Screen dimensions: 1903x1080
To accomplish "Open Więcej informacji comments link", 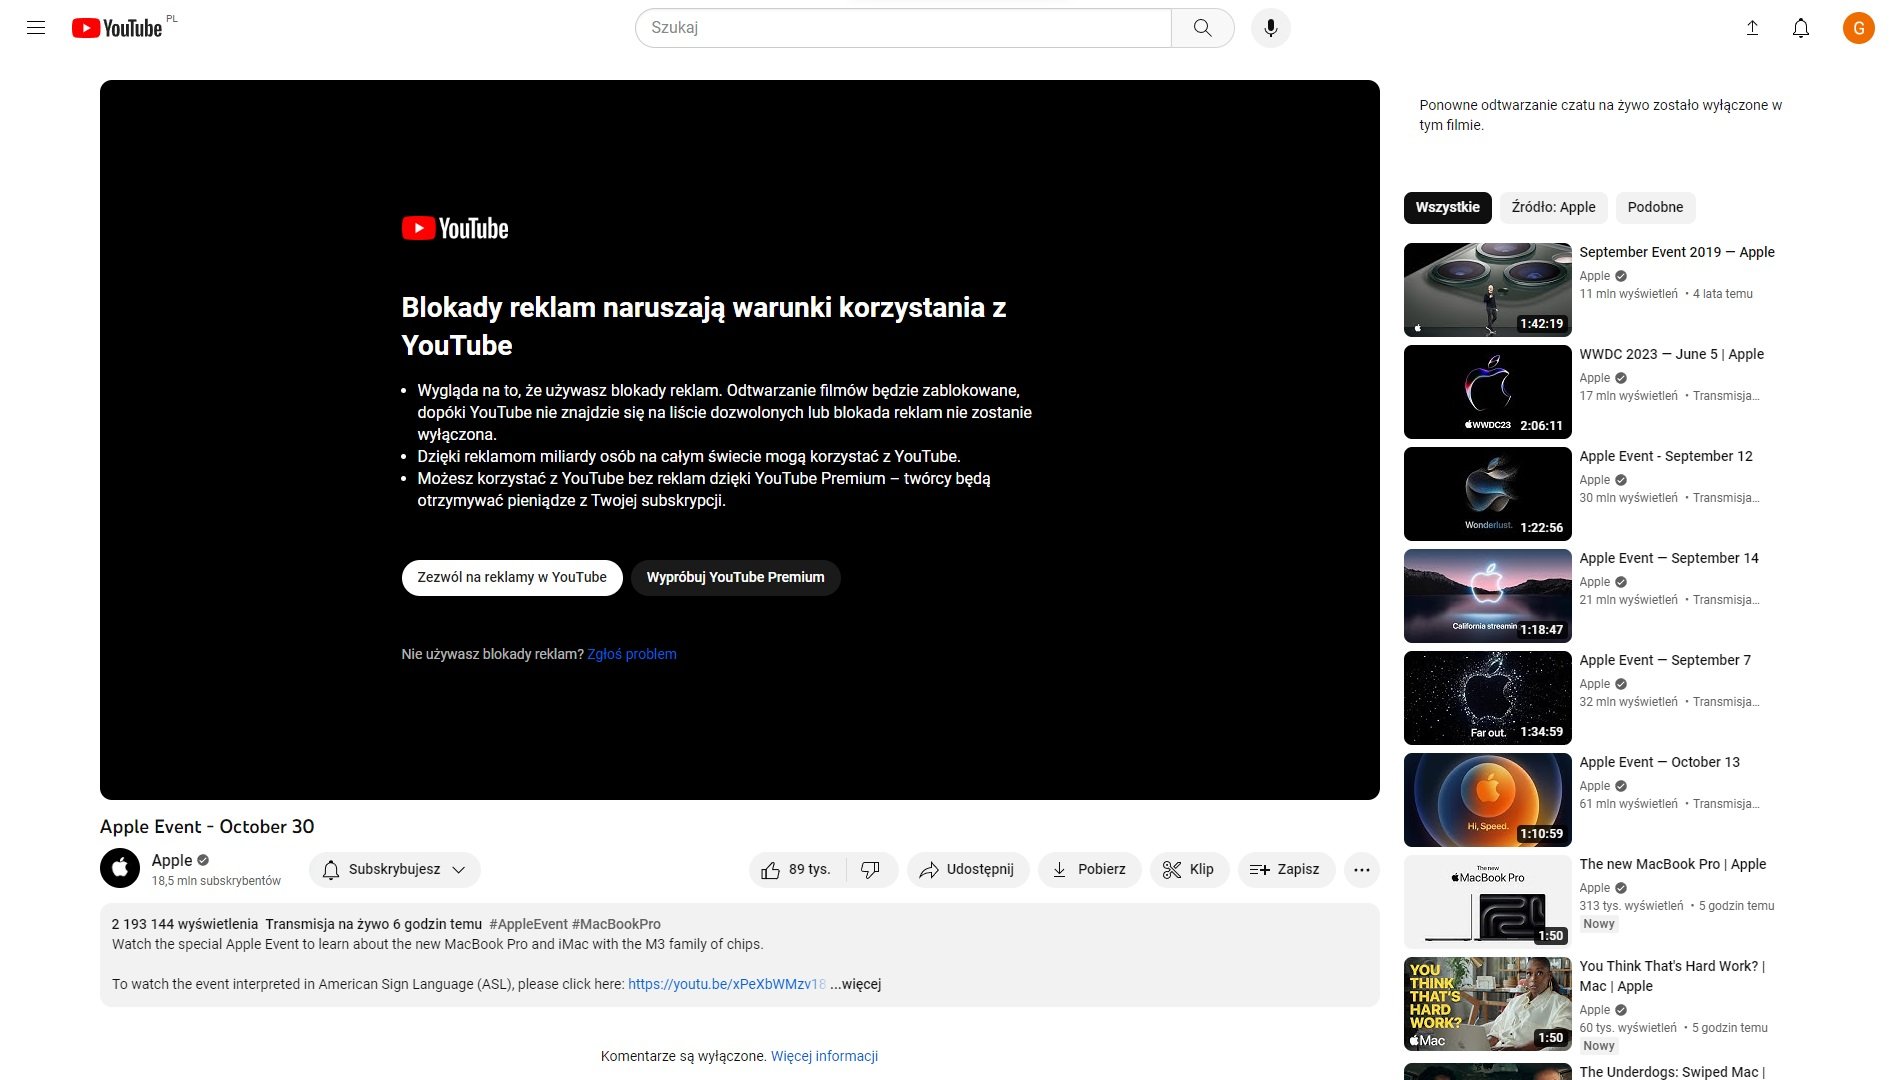I will [824, 1056].
